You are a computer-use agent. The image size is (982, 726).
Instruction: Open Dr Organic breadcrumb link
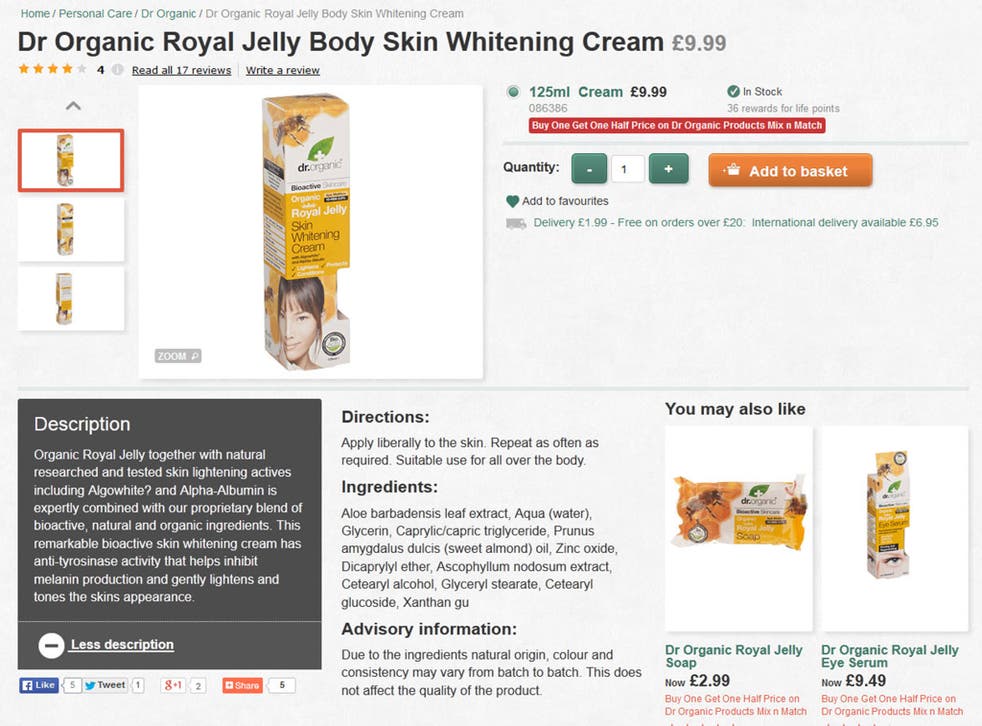[x=168, y=13]
